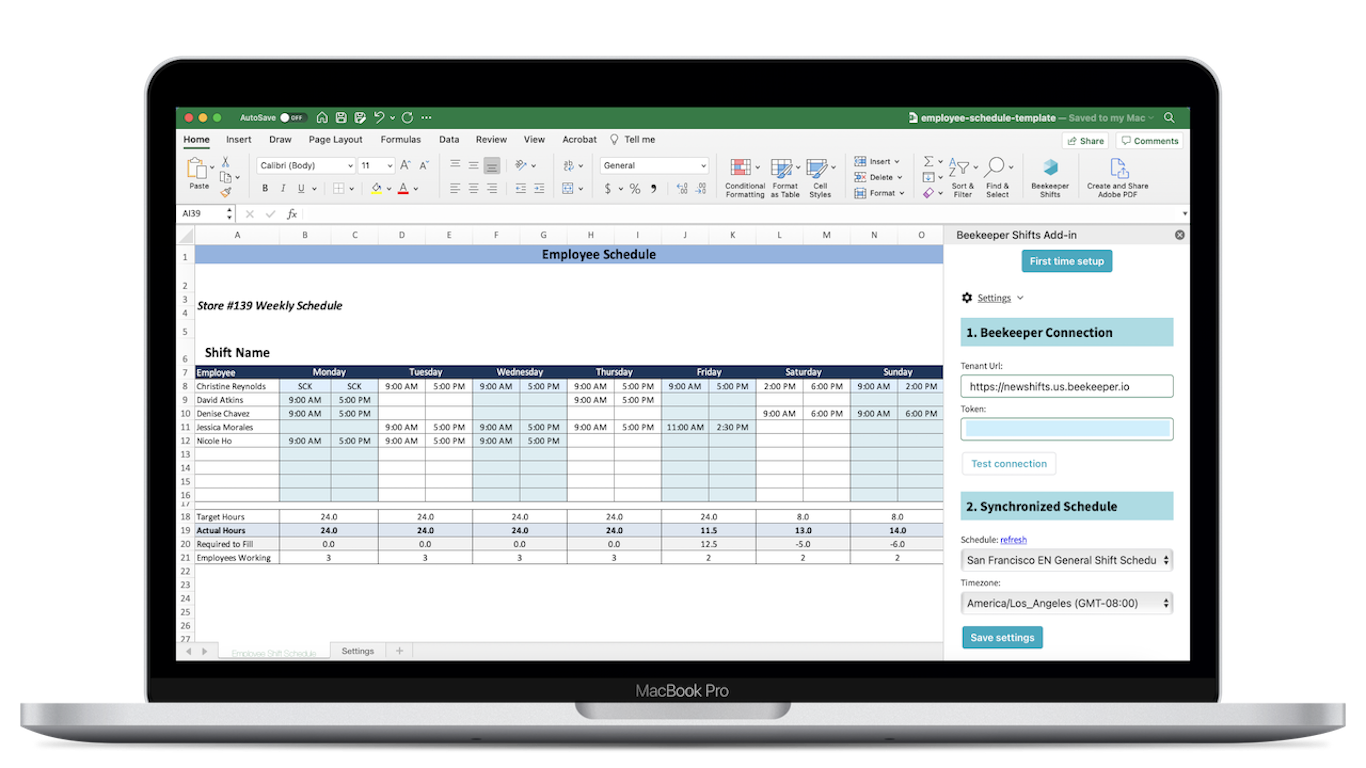This screenshot has width=1366, height=768.
Task: Click the Save As icon with pencil
Action: pyautogui.click(x=358, y=117)
